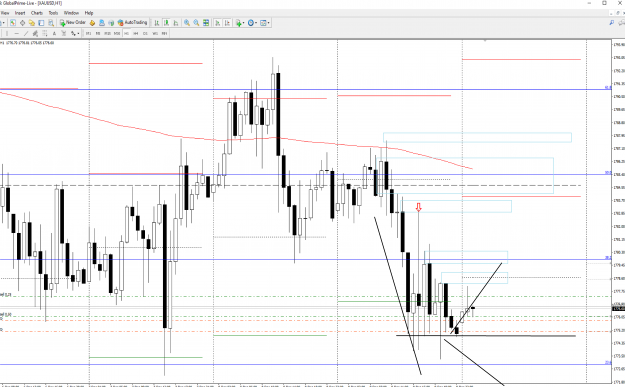The width and height of the screenshot is (625, 387).
Task: Select the red down arrow chart object
Action: coord(419,207)
